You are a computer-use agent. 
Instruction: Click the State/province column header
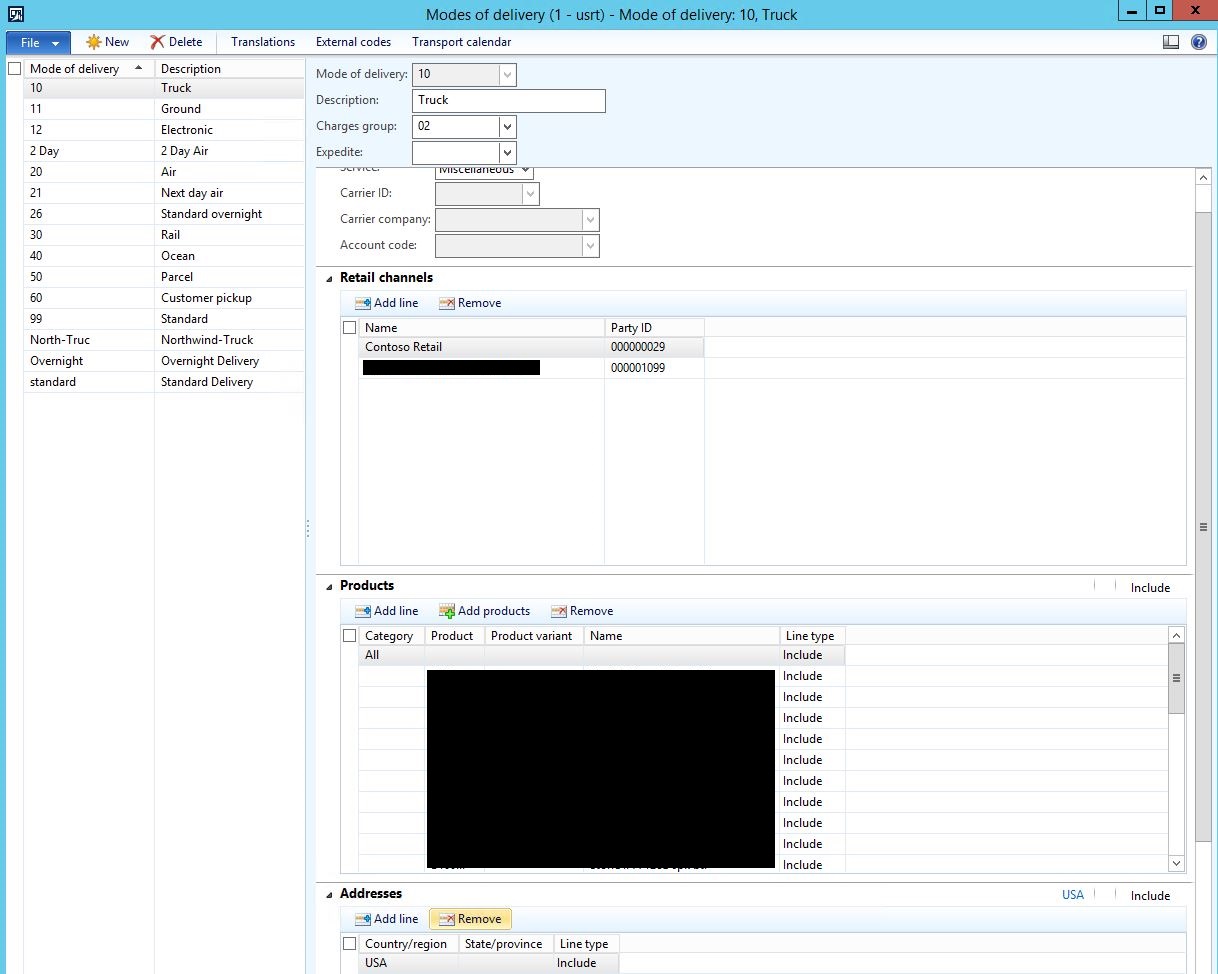[506, 944]
